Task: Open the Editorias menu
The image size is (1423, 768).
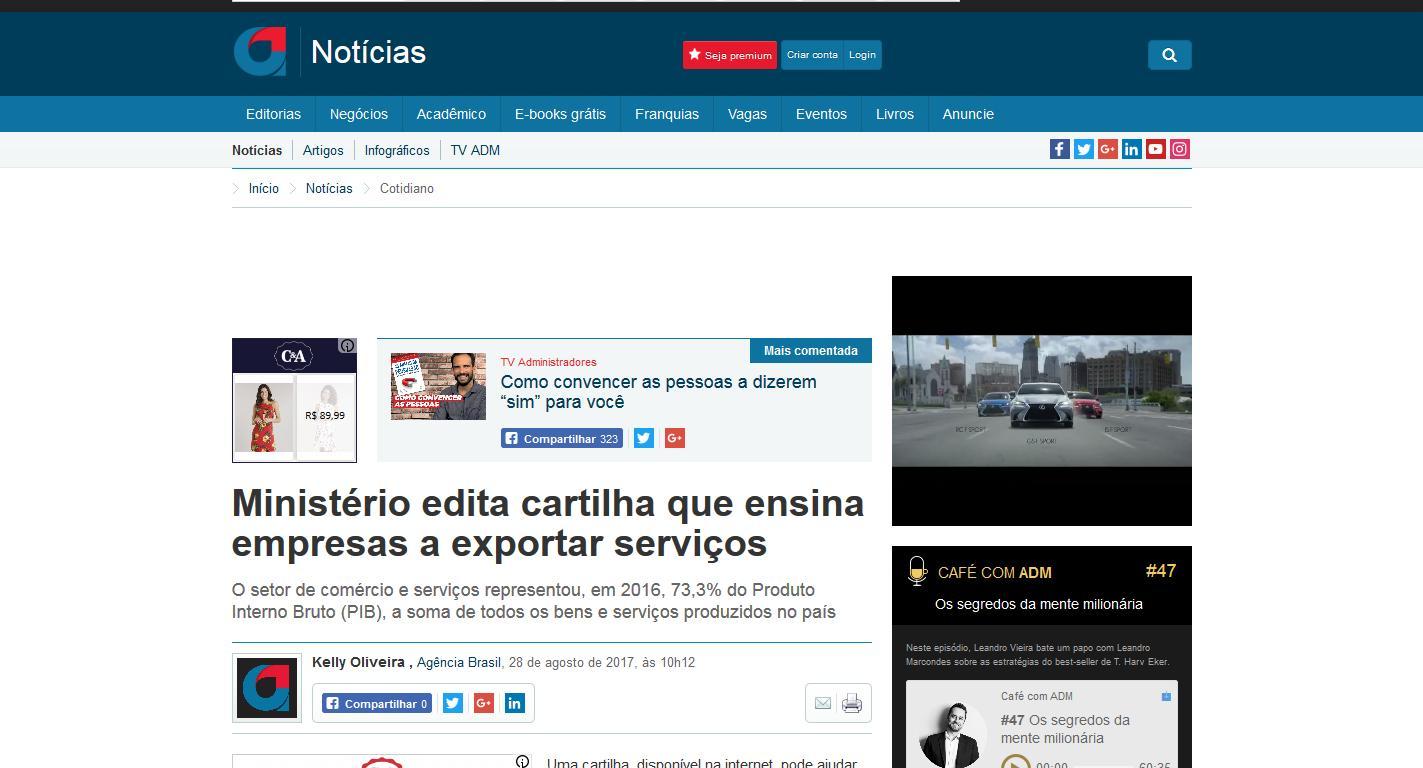Action: pyautogui.click(x=273, y=114)
